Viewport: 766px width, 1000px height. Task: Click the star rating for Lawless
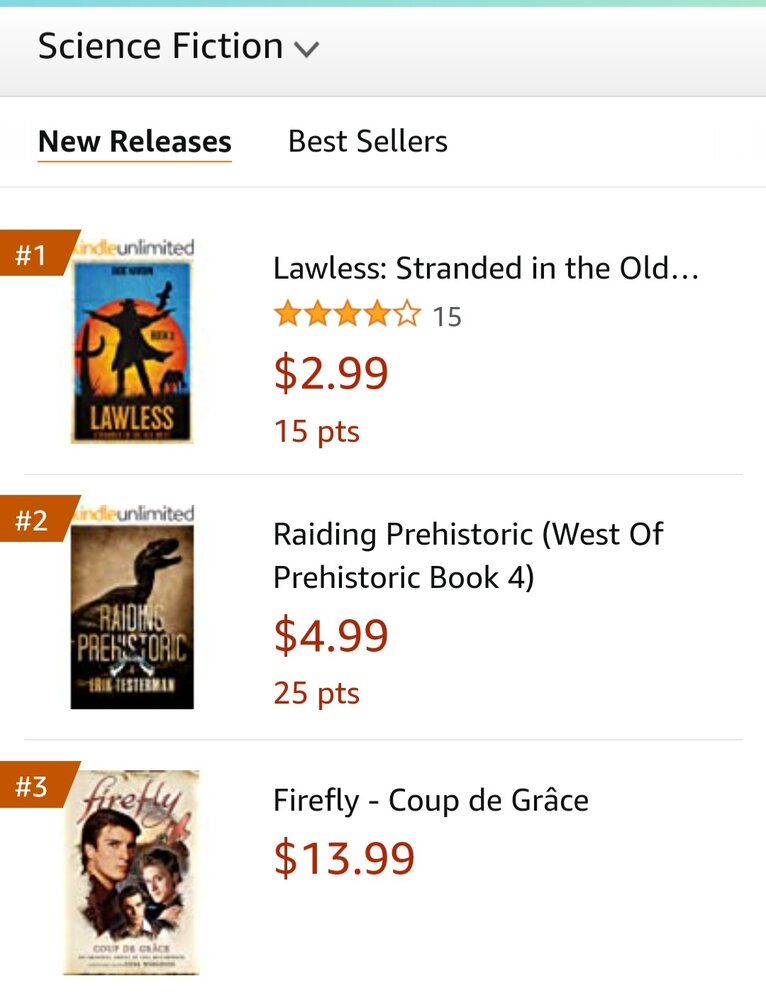click(x=347, y=316)
